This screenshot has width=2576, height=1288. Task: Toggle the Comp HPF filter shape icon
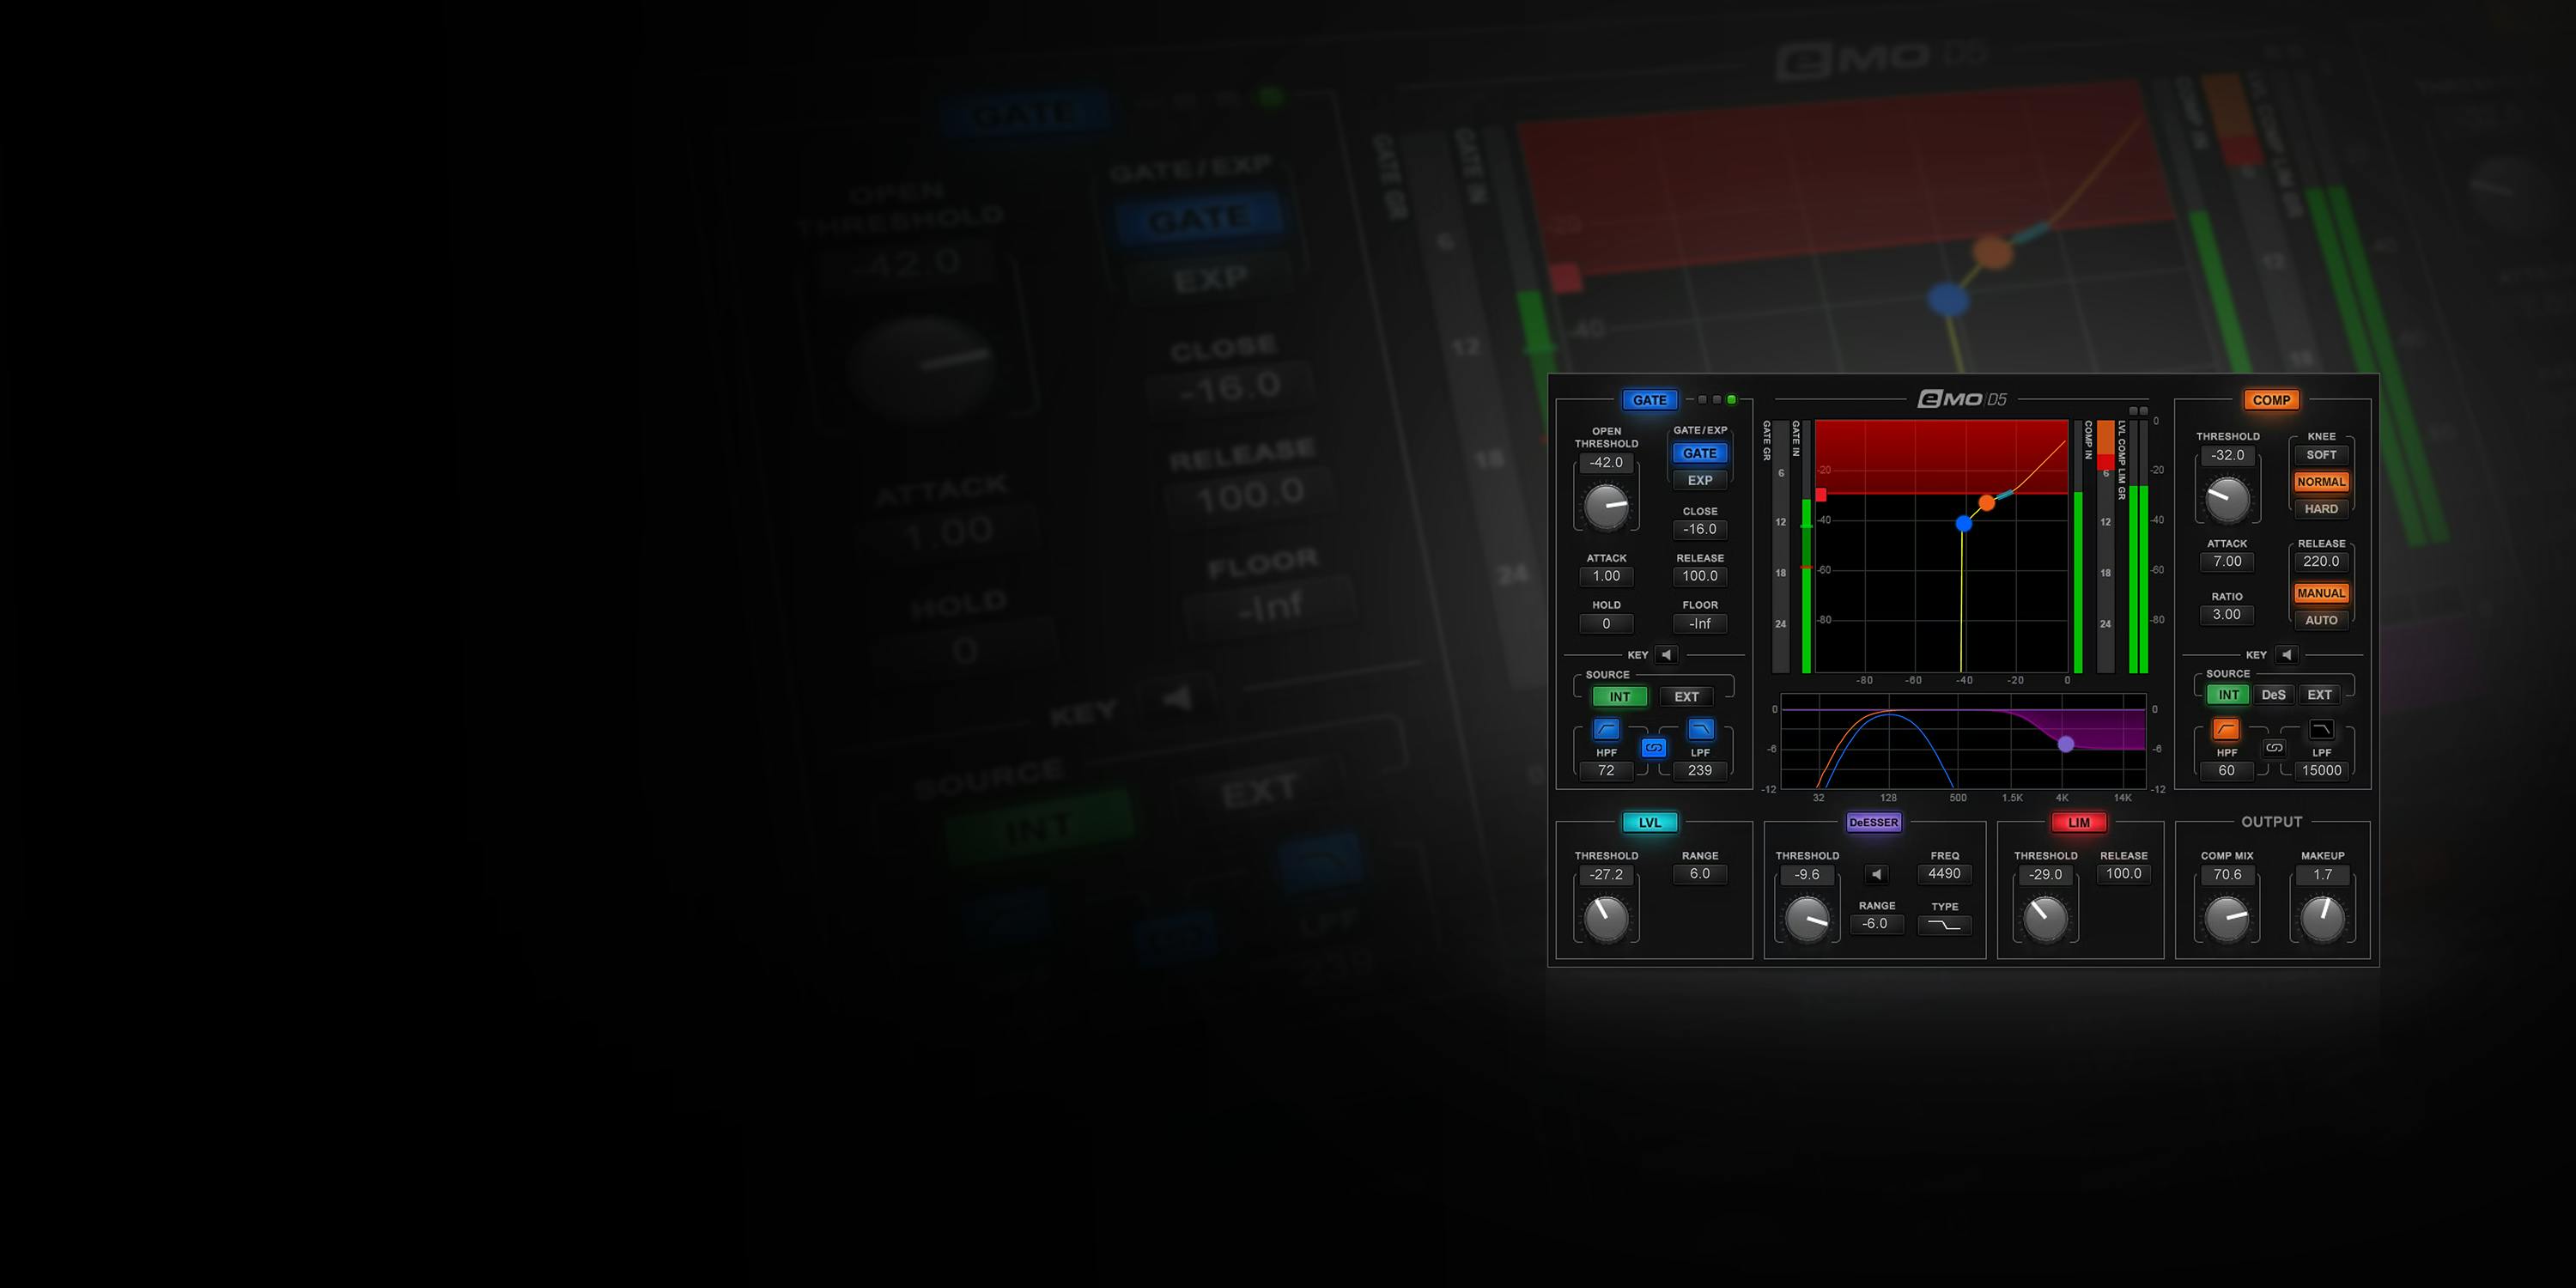click(x=2226, y=729)
